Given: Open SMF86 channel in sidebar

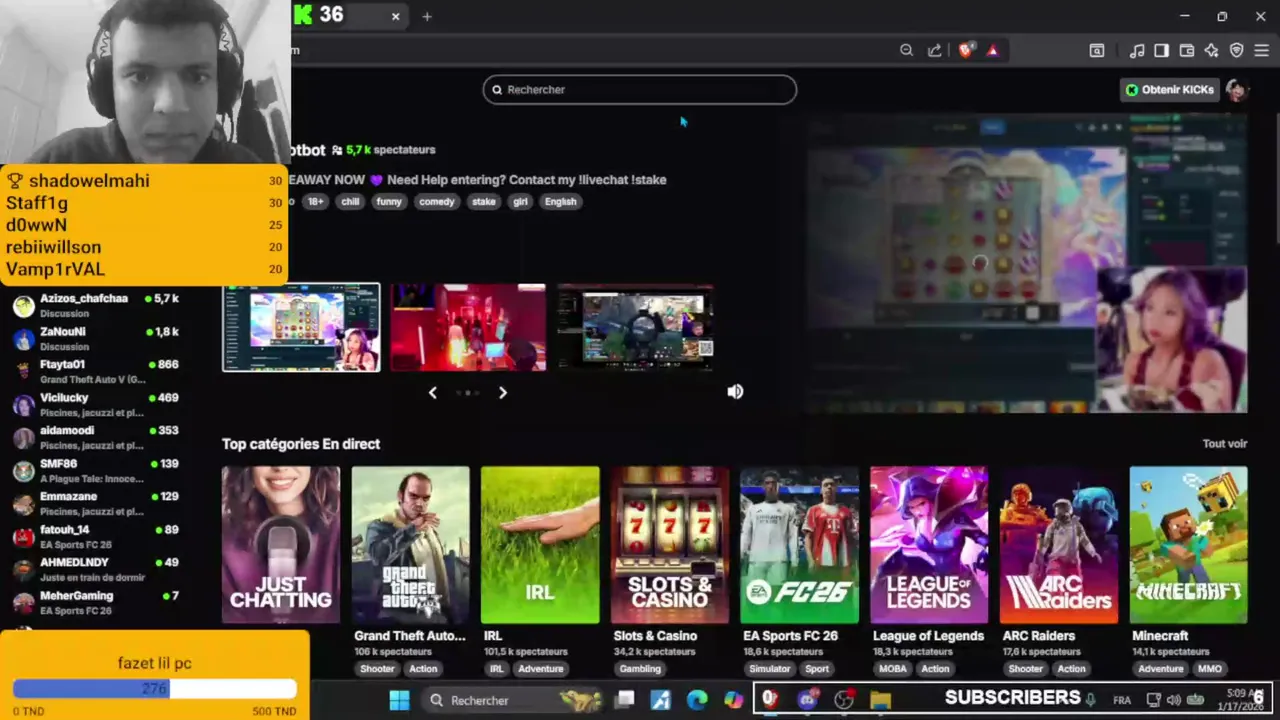Looking at the screenshot, I should coord(95,470).
